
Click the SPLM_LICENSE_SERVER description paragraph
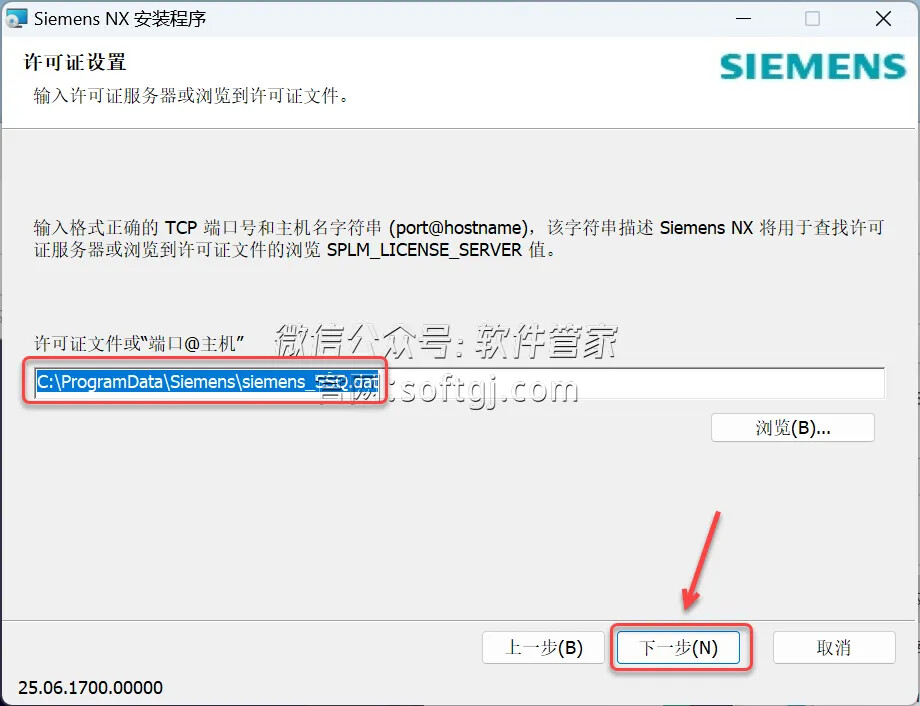(458, 238)
